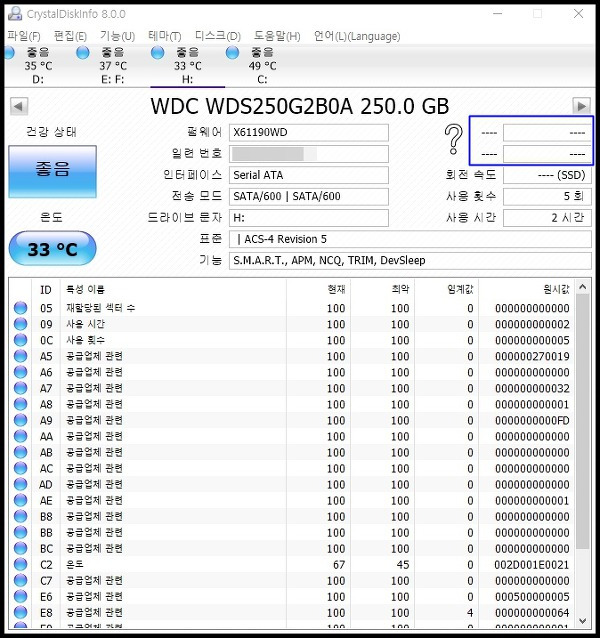This screenshot has height=638, width=600.
Task: Click the blurred serial number field
Action: coord(309,154)
